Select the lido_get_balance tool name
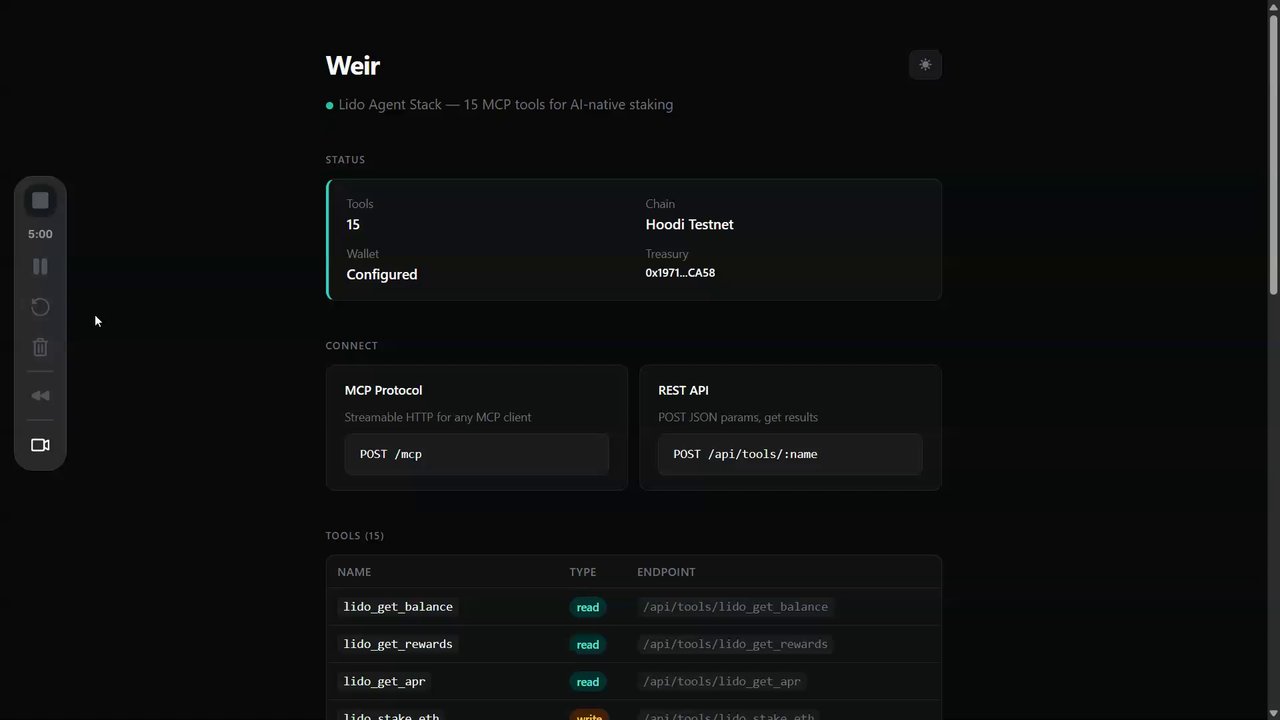 pos(398,607)
